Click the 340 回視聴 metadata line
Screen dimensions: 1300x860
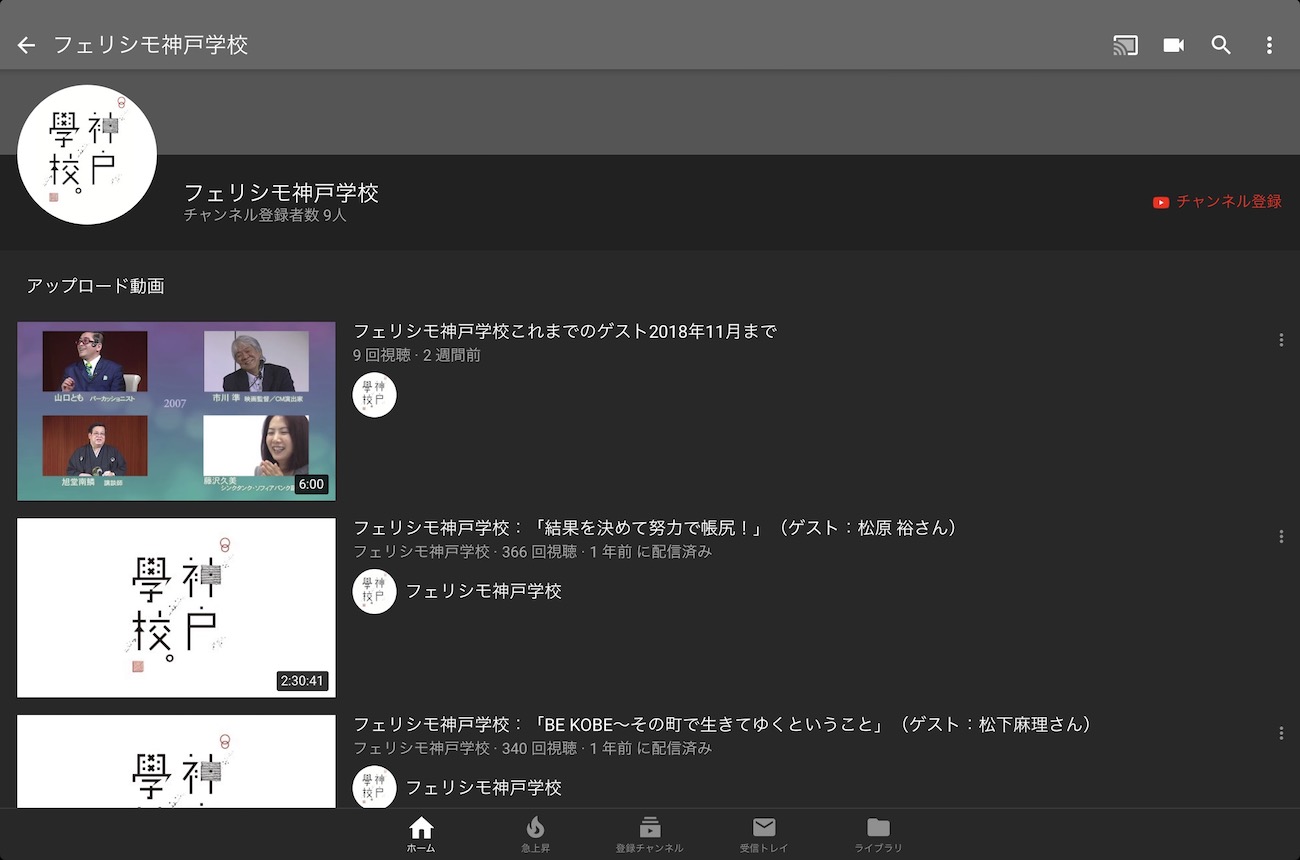click(x=532, y=748)
